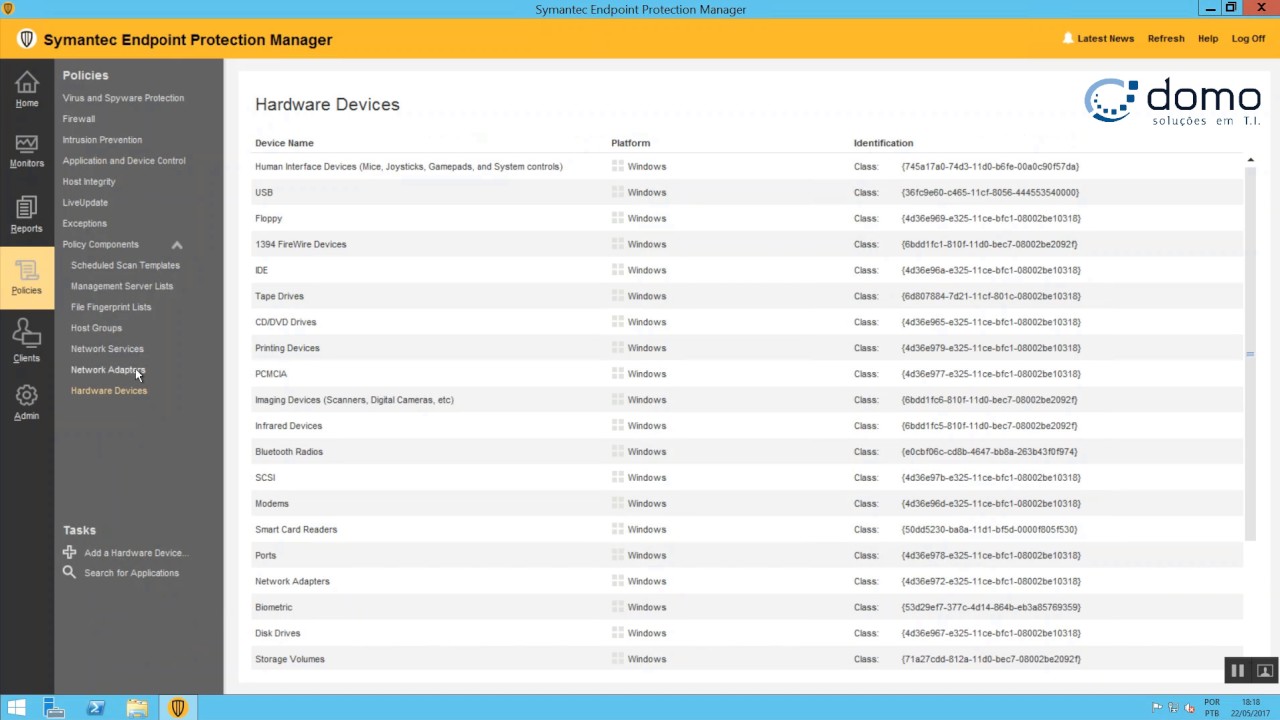1280x720 pixels.
Task: Select the Bluetooth Radios row
Action: [747, 452]
